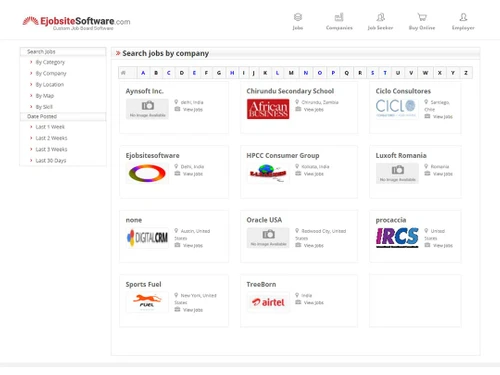Open the Luxoft Romania title
The image size is (500, 375).
tap(401, 156)
